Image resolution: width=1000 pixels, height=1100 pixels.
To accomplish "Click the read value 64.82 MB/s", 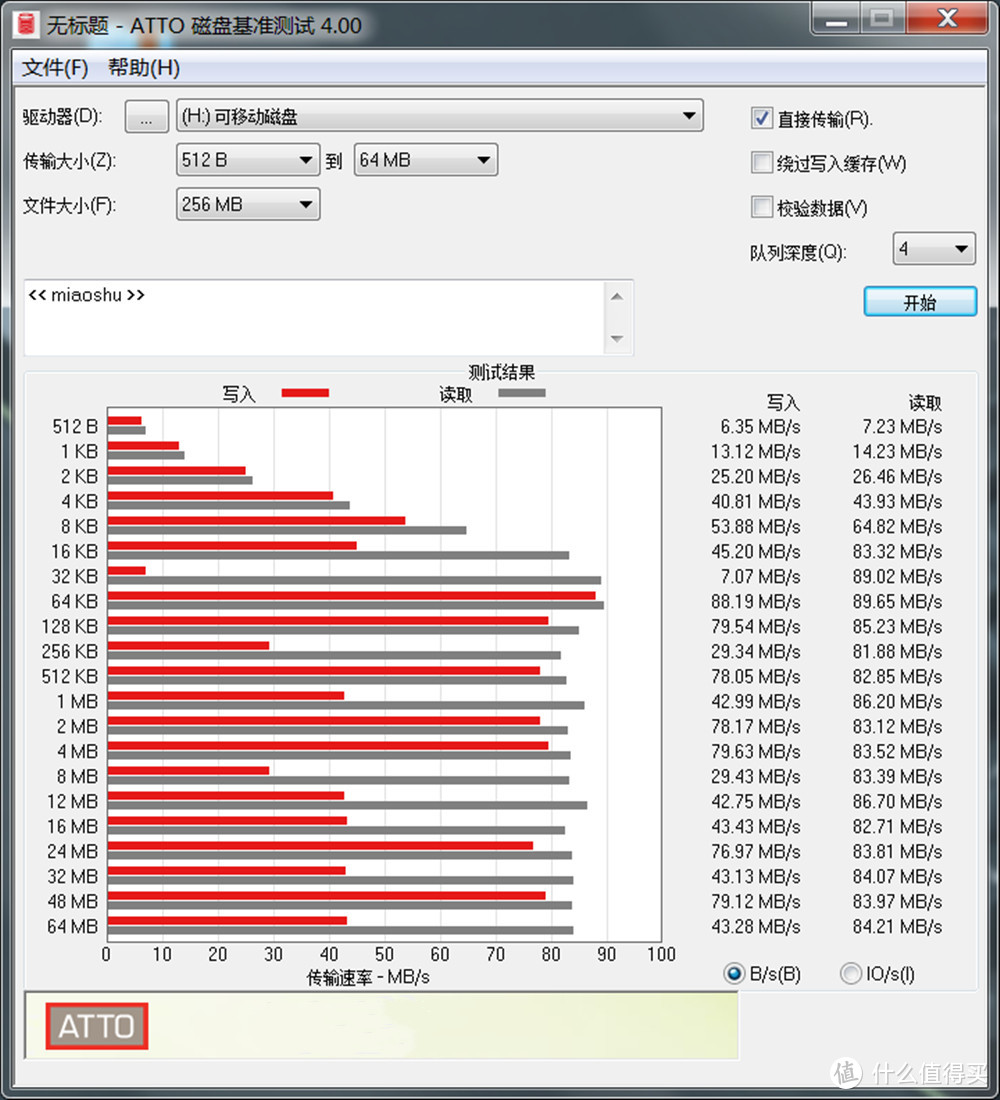I will point(898,527).
